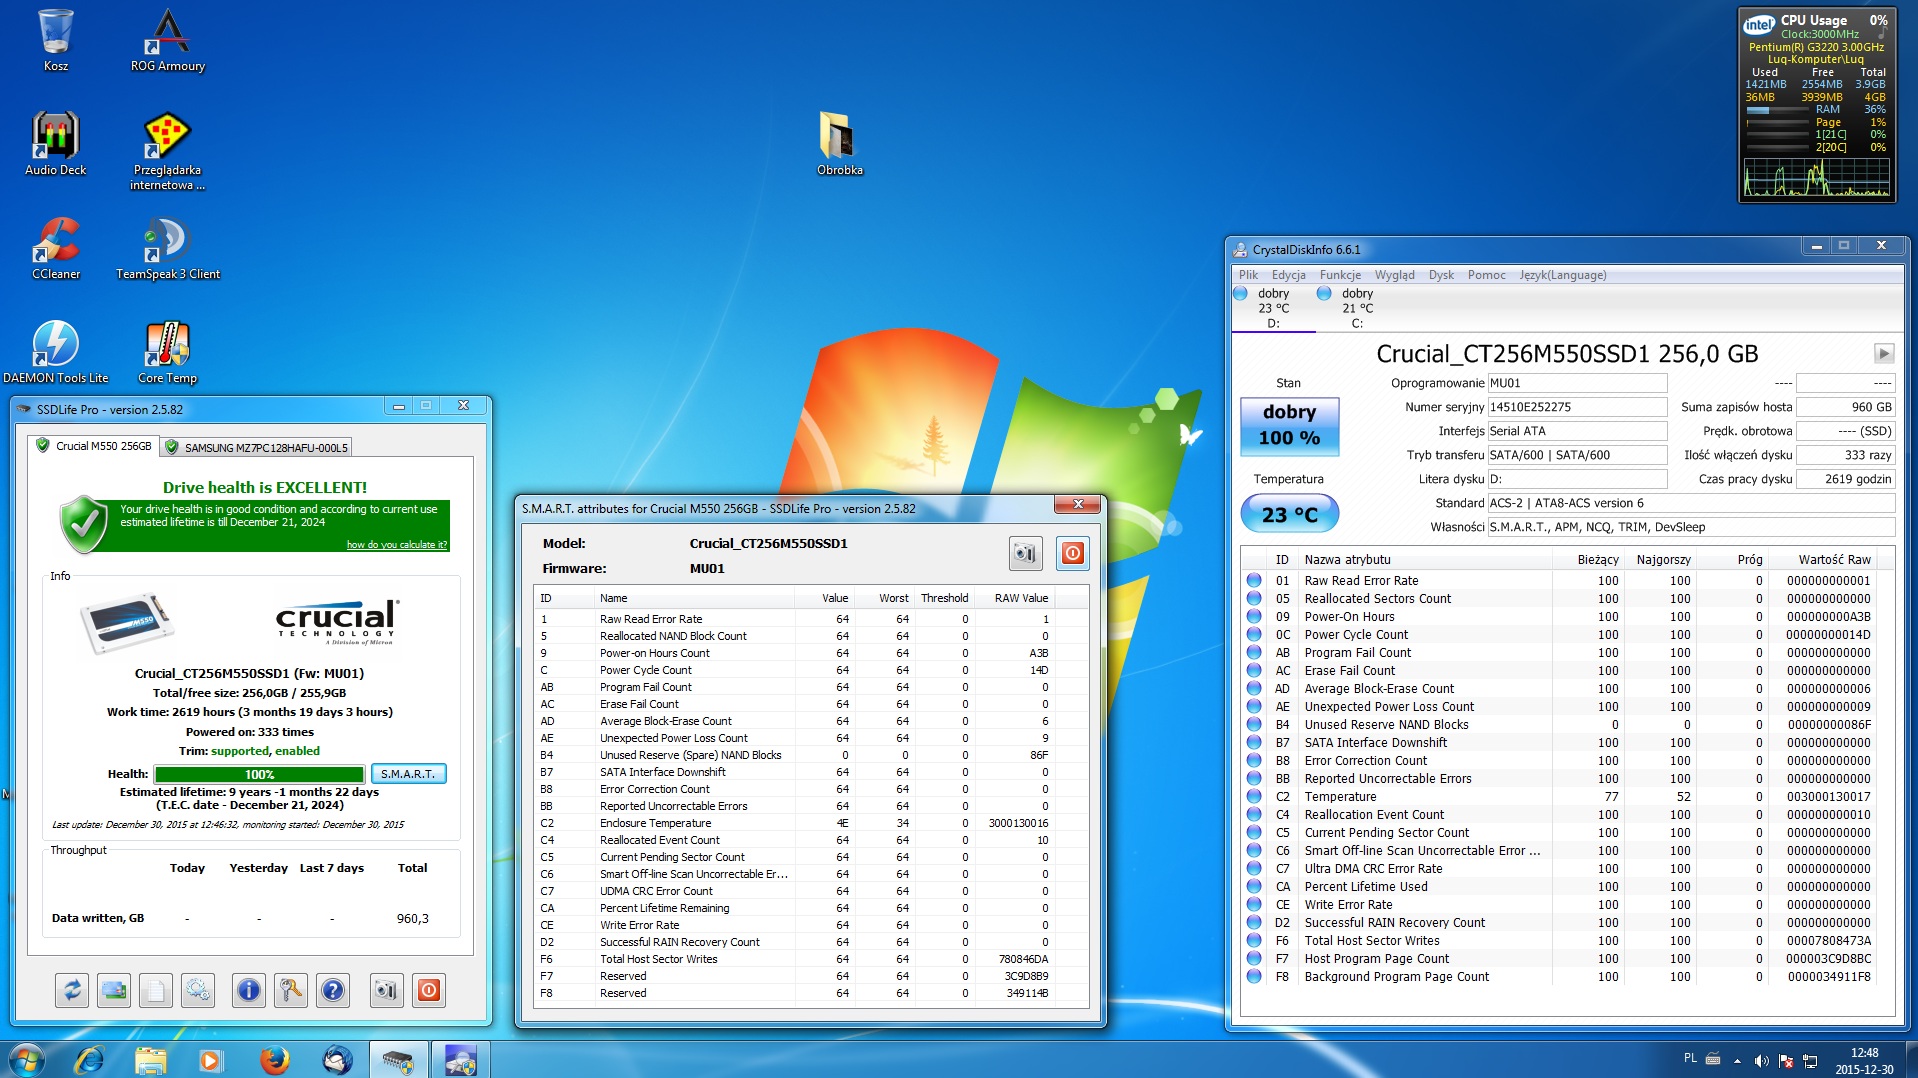Click the 'dobry 100 %' health status box
1918x1078 pixels.
[x=1289, y=425]
